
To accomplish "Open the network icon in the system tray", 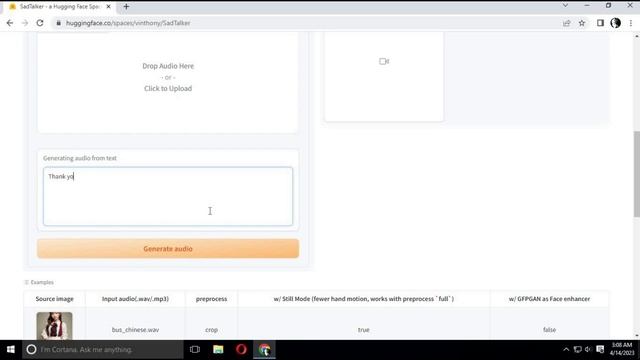I will (x=578, y=350).
